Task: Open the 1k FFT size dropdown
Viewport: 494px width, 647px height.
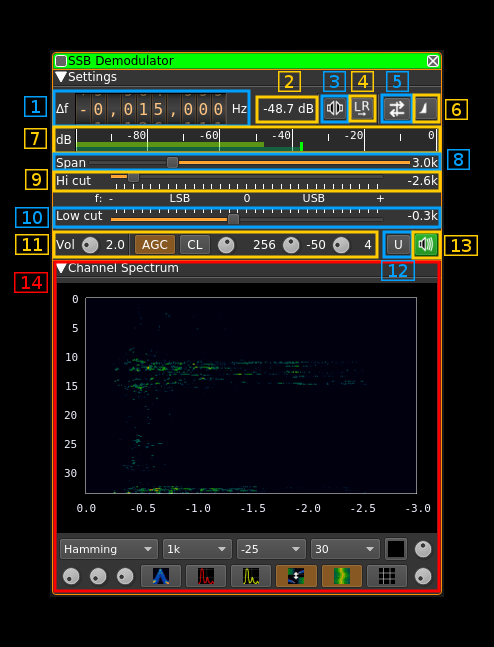Action: click(196, 549)
